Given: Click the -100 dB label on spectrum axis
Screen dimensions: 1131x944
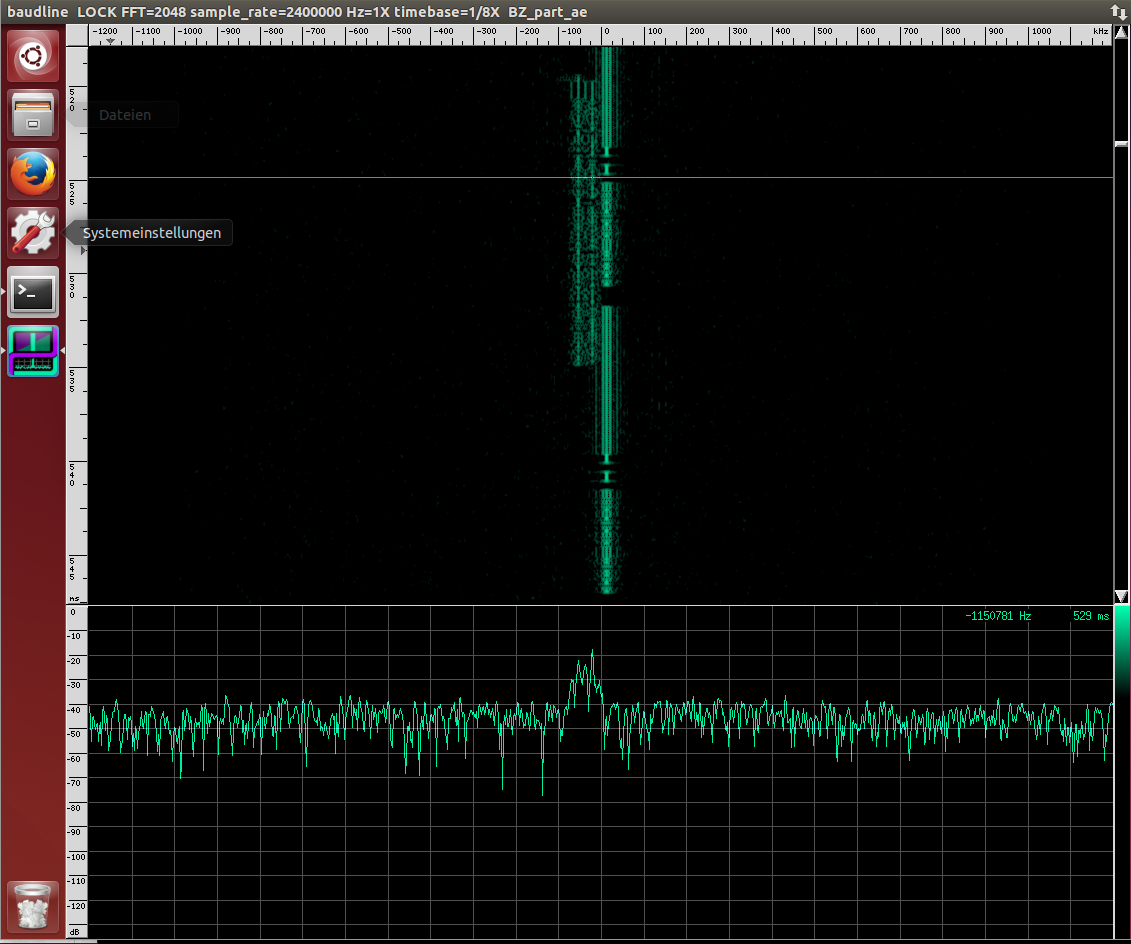Looking at the screenshot, I should pos(76,857).
